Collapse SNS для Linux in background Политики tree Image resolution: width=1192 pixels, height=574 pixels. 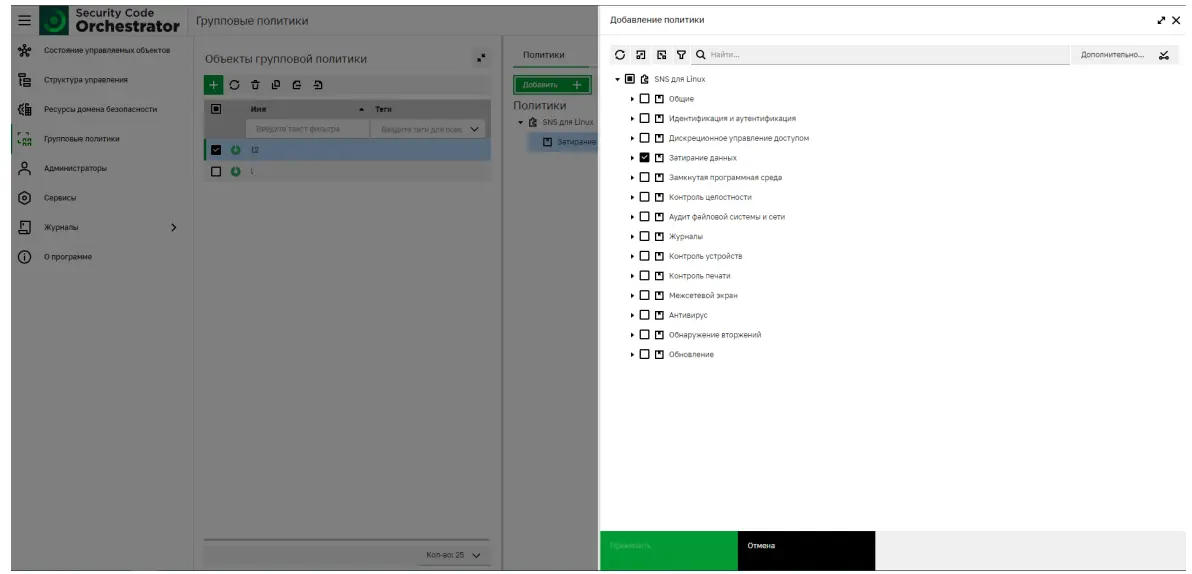(521, 122)
